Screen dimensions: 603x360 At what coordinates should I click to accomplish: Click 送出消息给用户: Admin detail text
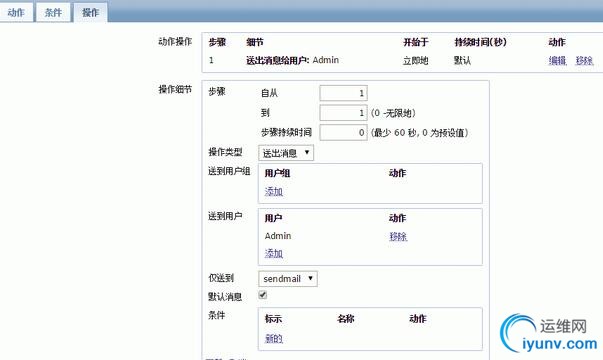coord(293,60)
